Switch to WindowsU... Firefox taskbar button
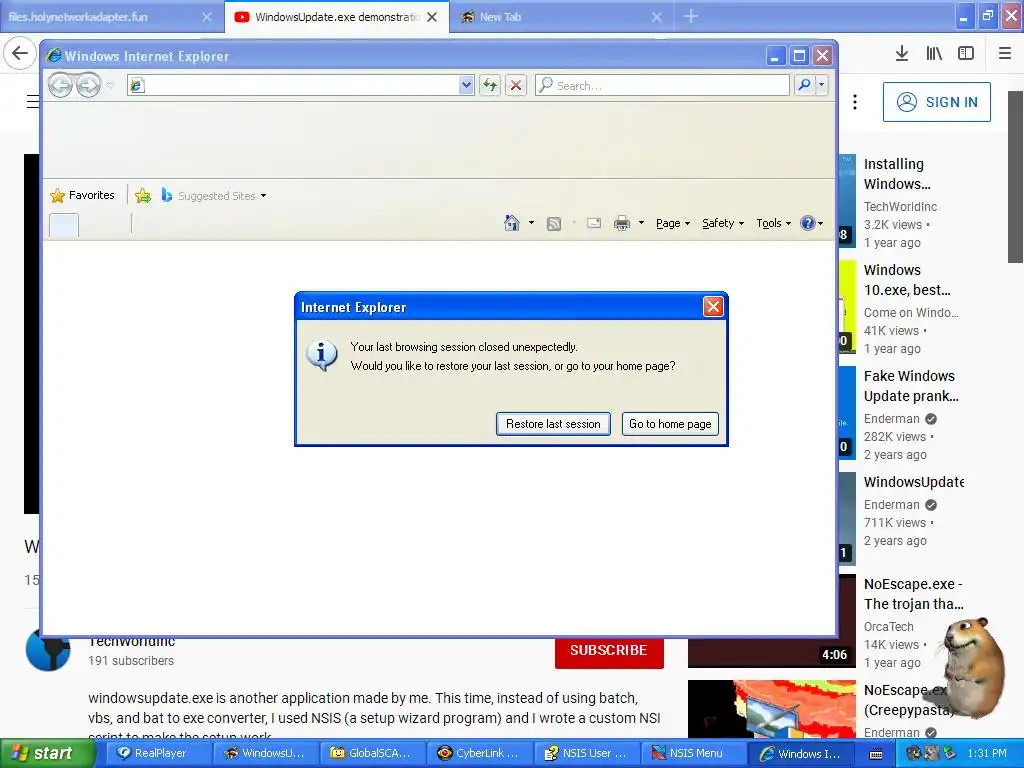 tap(265, 753)
